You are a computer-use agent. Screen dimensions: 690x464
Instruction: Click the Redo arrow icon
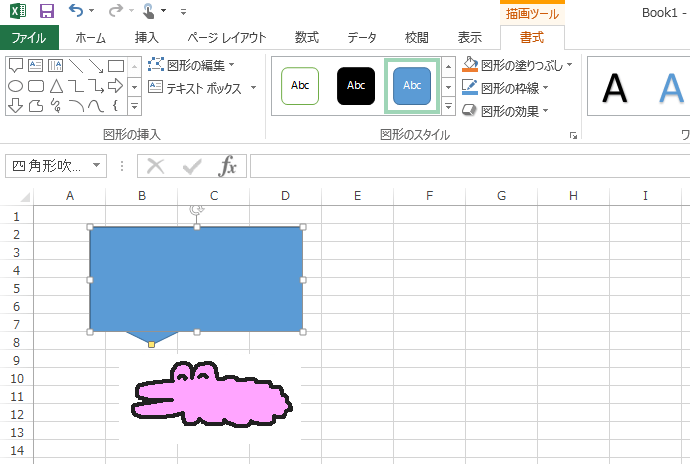point(115,11)
